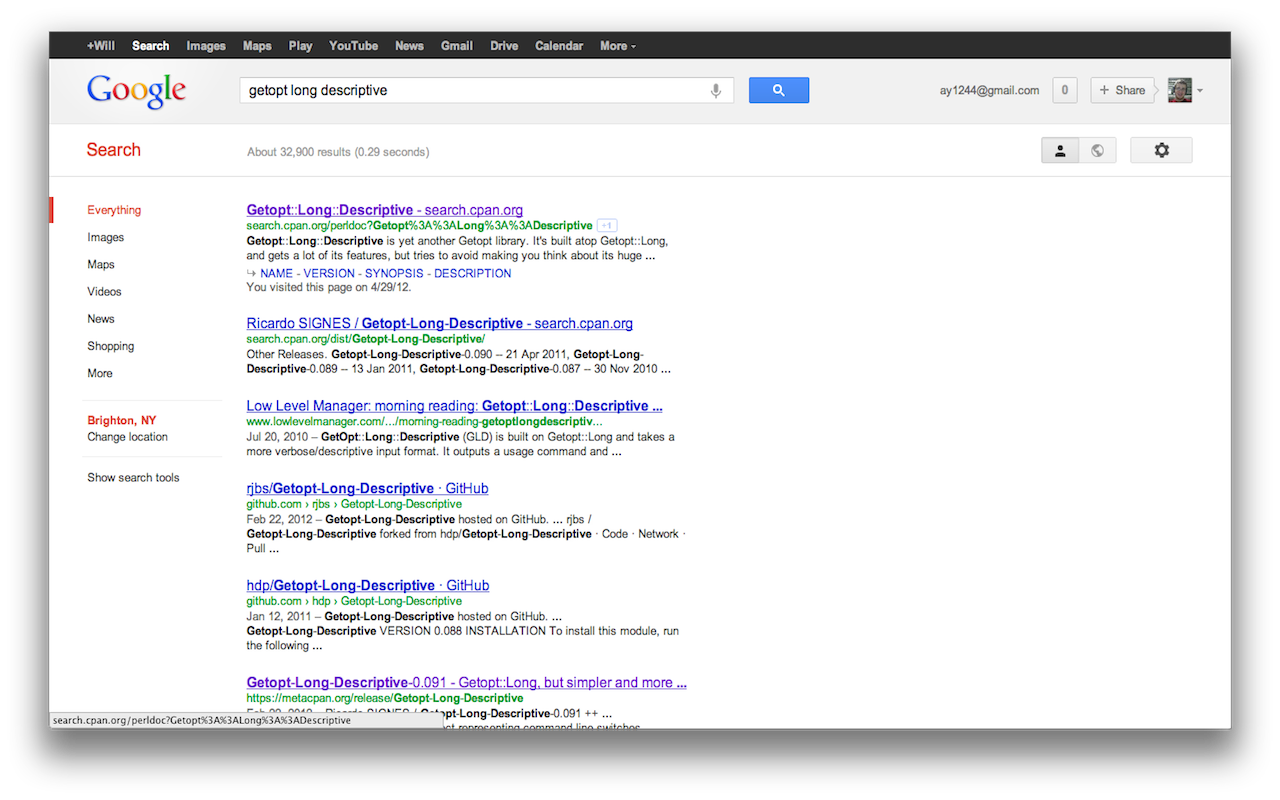Filter by Images in left sidebar
1280x800 pixels.
106,237
